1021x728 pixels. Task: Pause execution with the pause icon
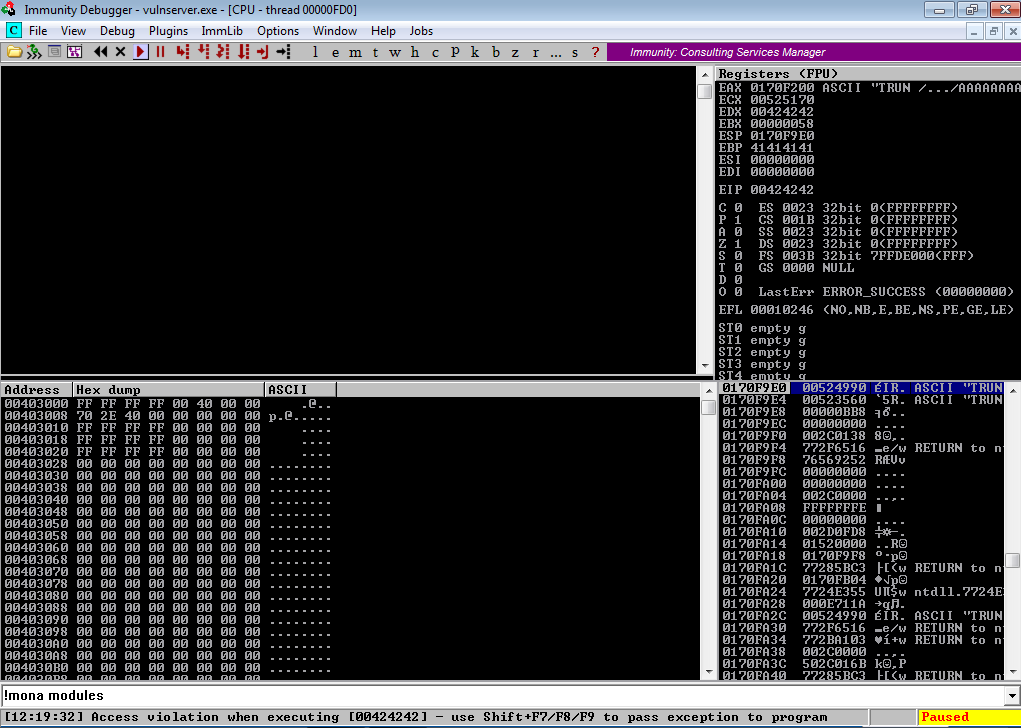(160, 52)
